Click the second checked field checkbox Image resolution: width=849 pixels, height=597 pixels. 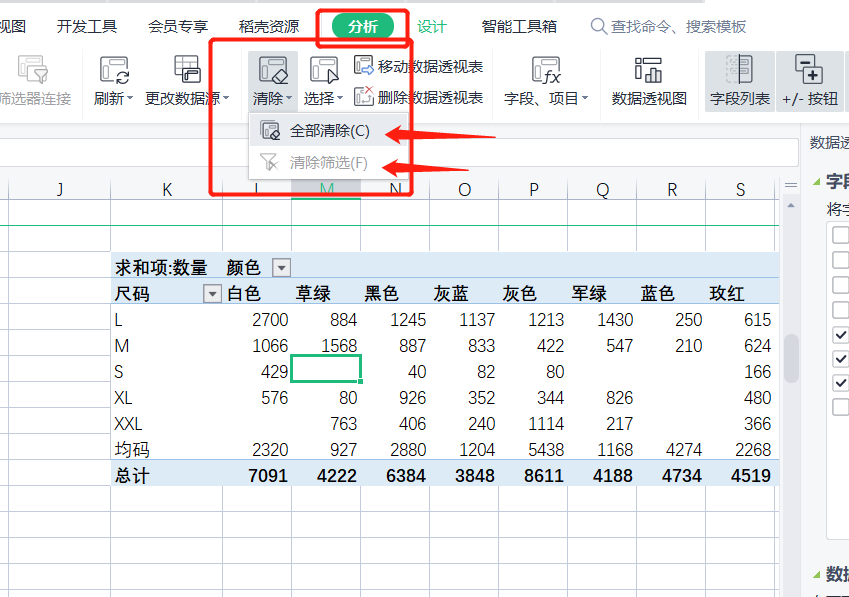(x=840, y=358)
